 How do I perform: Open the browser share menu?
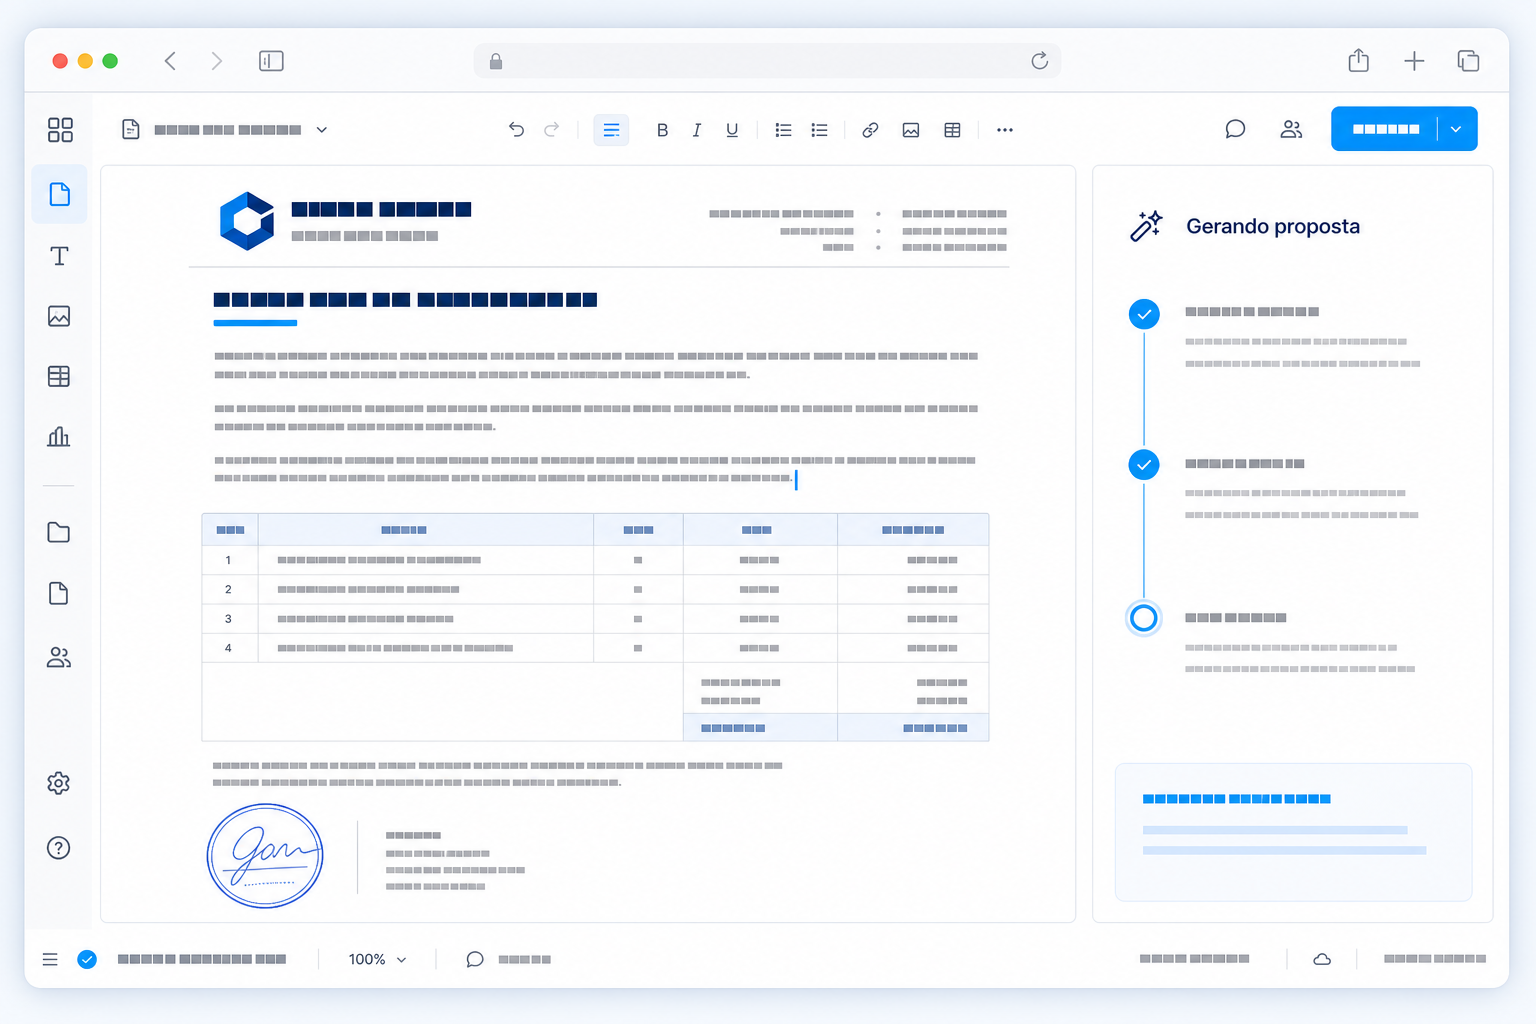tap(1358, 60)
